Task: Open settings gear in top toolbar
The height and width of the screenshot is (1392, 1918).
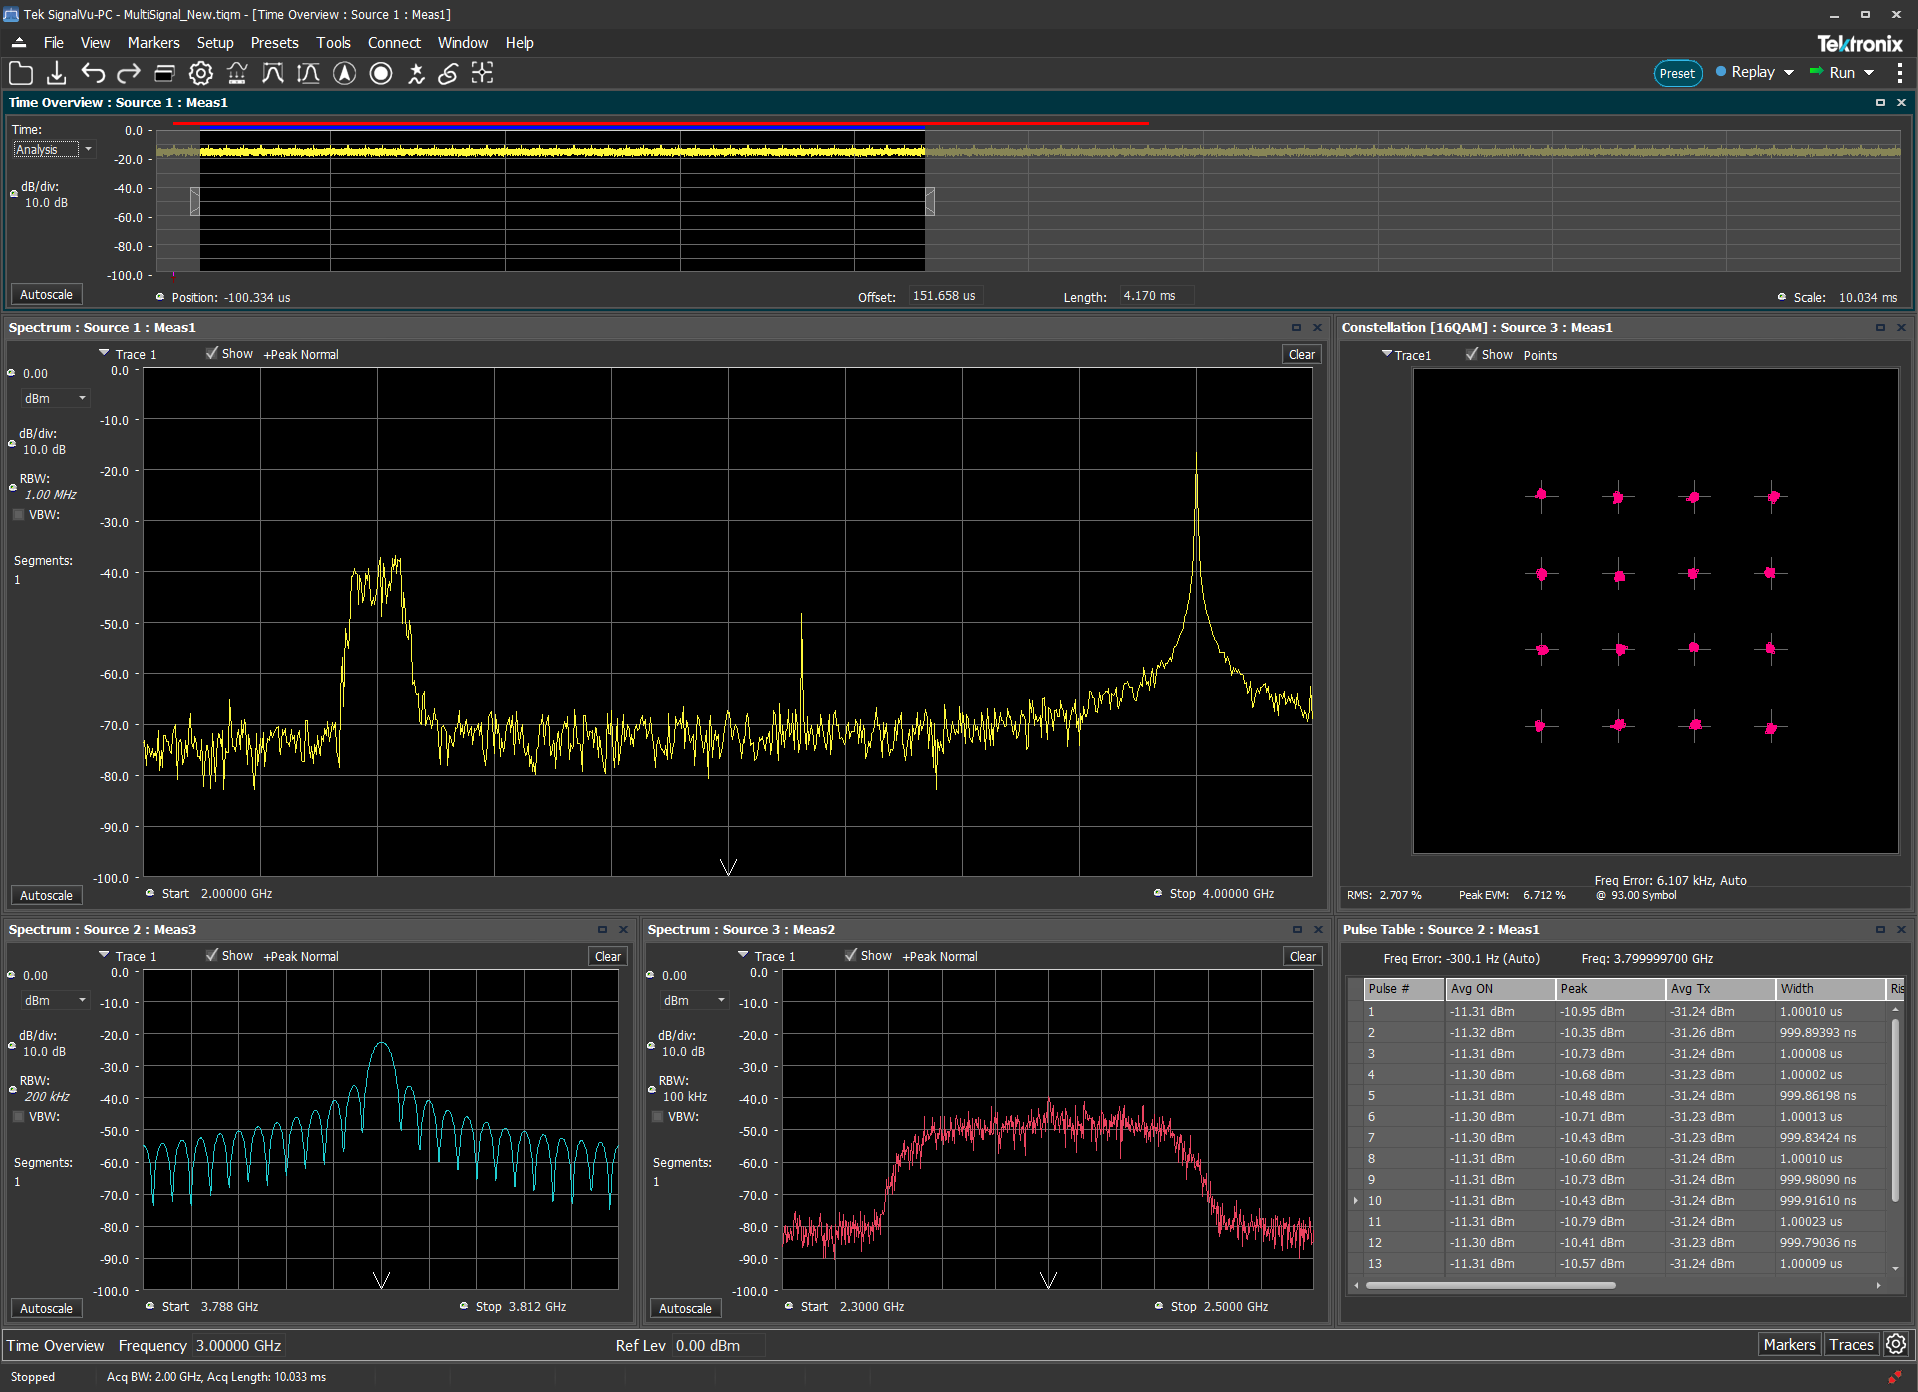Action: pos(201,74)
